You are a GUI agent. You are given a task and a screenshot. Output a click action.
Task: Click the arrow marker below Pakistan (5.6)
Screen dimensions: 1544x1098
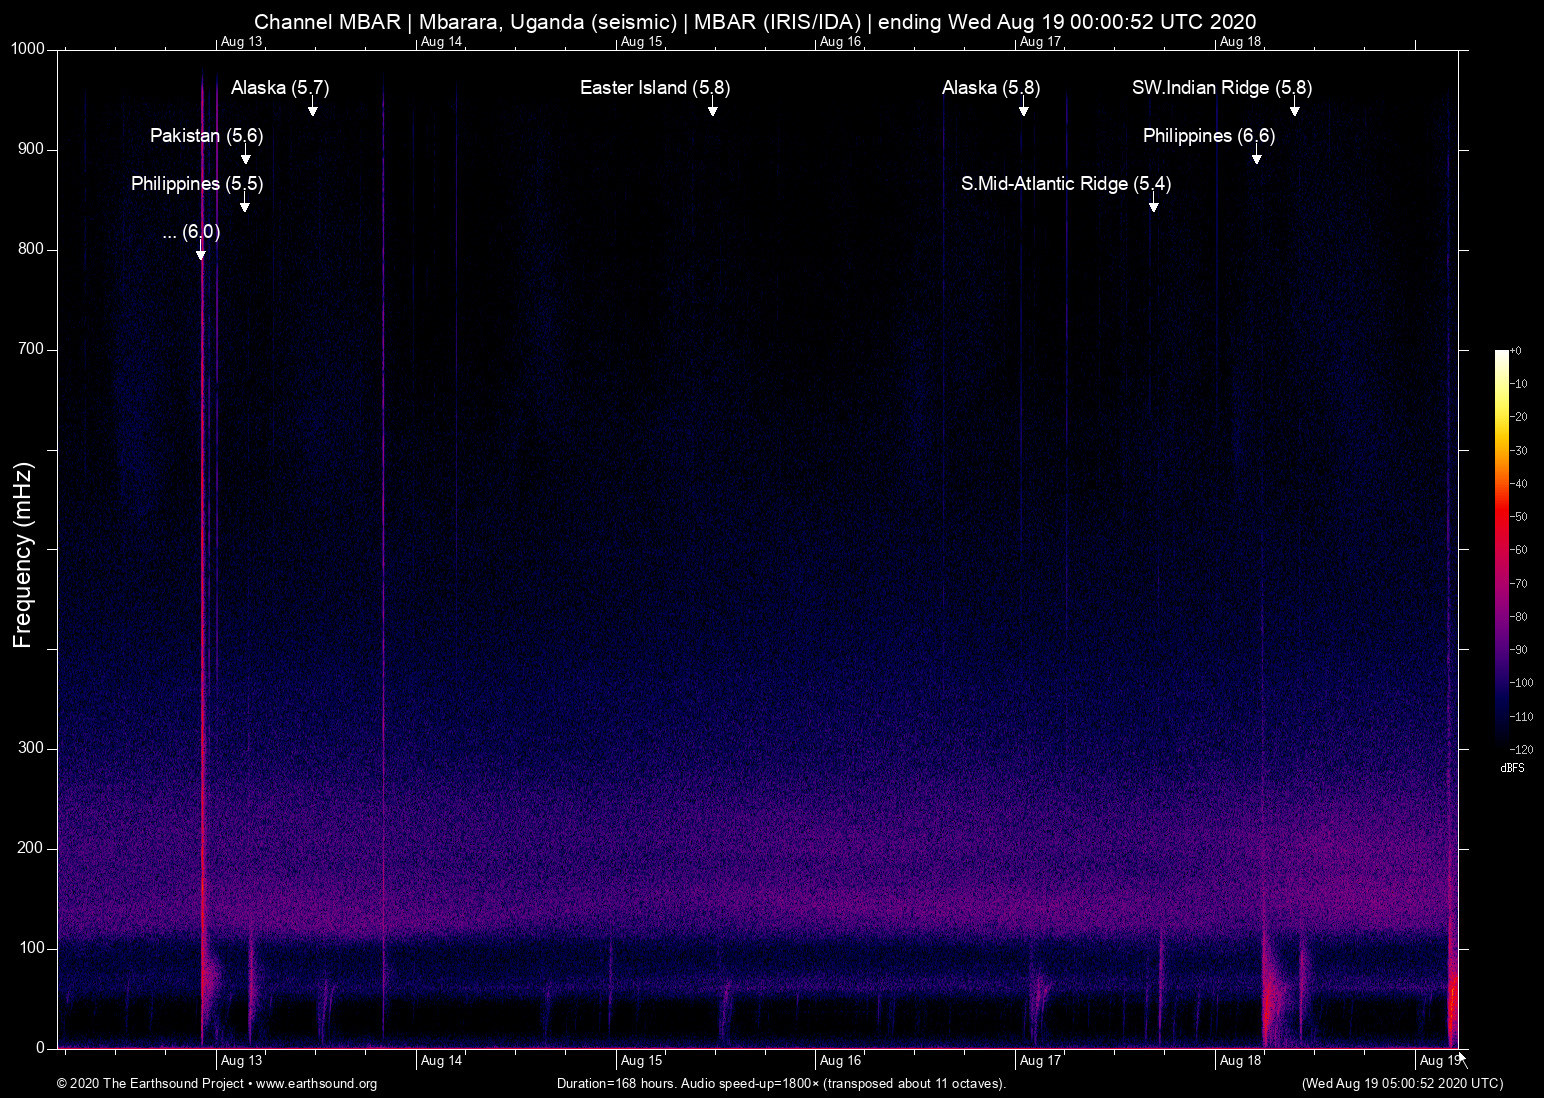click(x=245, y=158)
